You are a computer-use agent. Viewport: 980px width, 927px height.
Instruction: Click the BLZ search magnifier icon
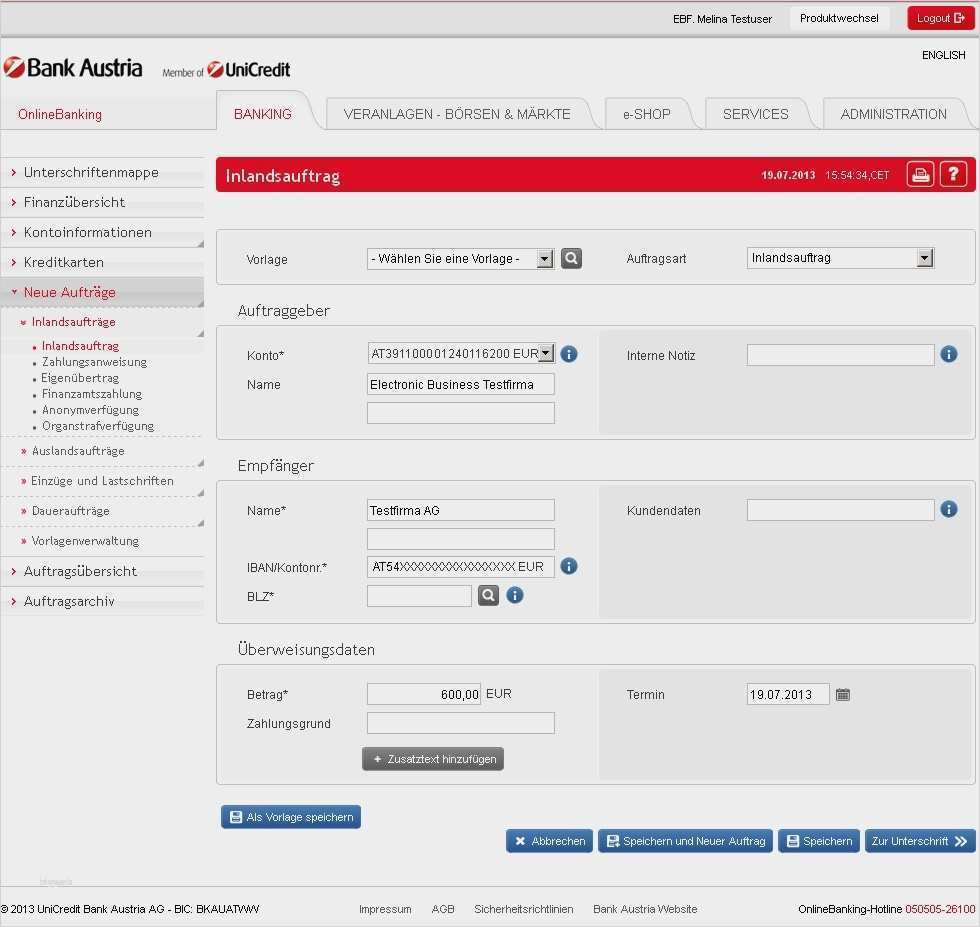(x=487, y=596)
